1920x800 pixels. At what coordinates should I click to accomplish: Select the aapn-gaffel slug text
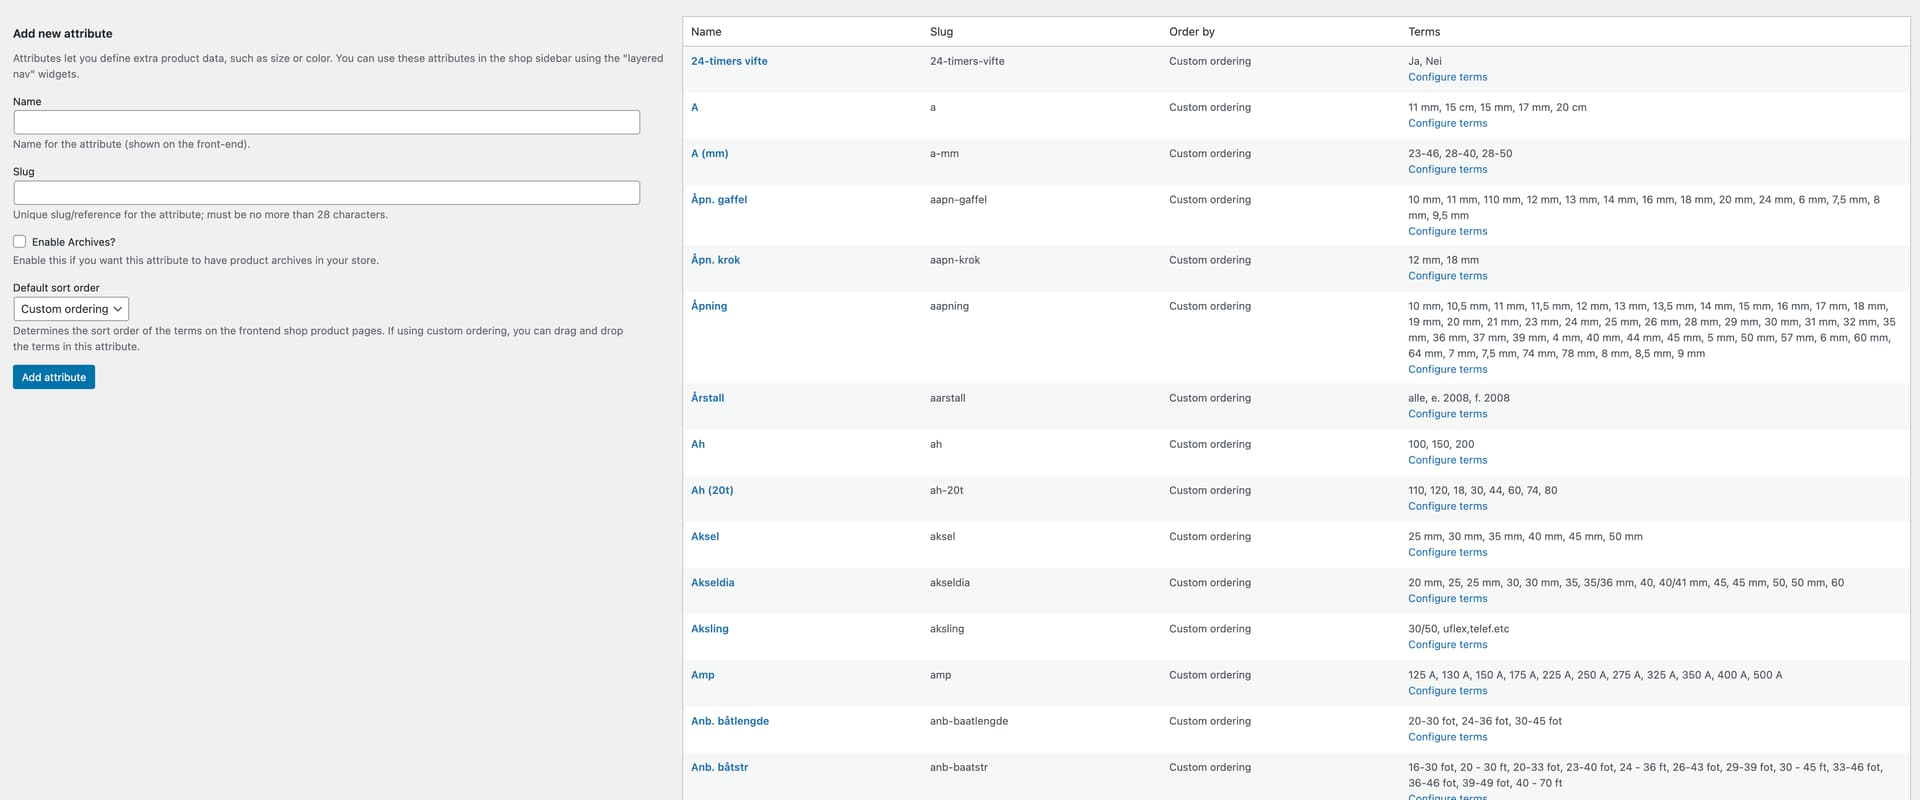(x=958, y=199)
